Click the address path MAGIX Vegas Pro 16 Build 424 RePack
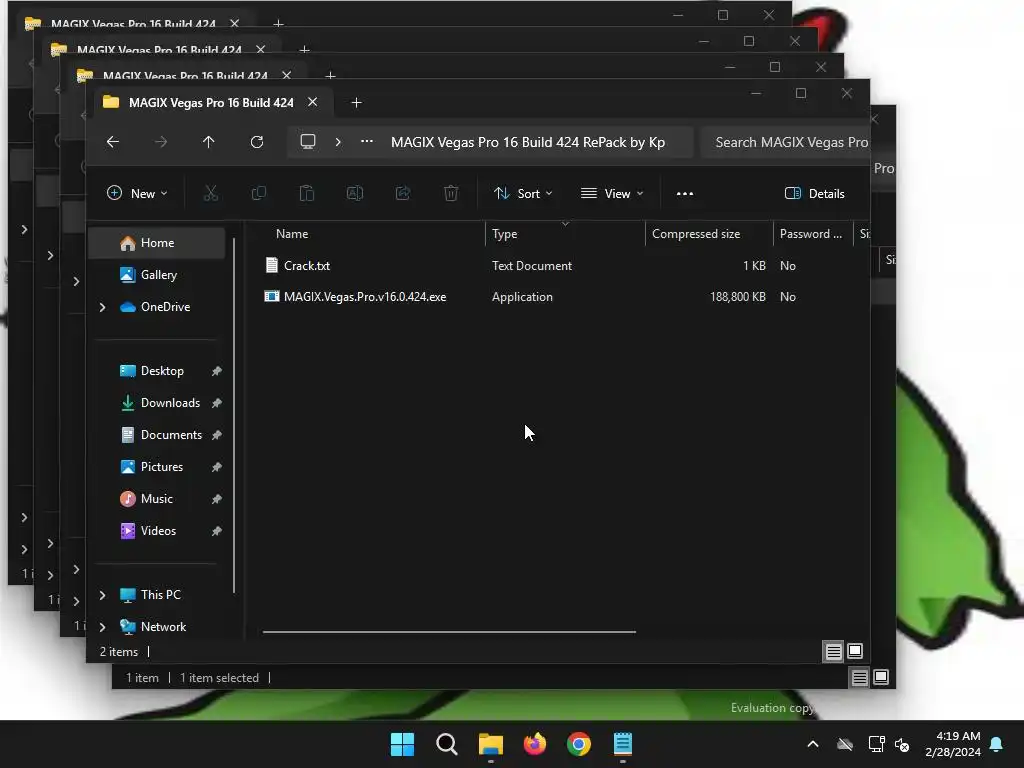 click(528, 142)
